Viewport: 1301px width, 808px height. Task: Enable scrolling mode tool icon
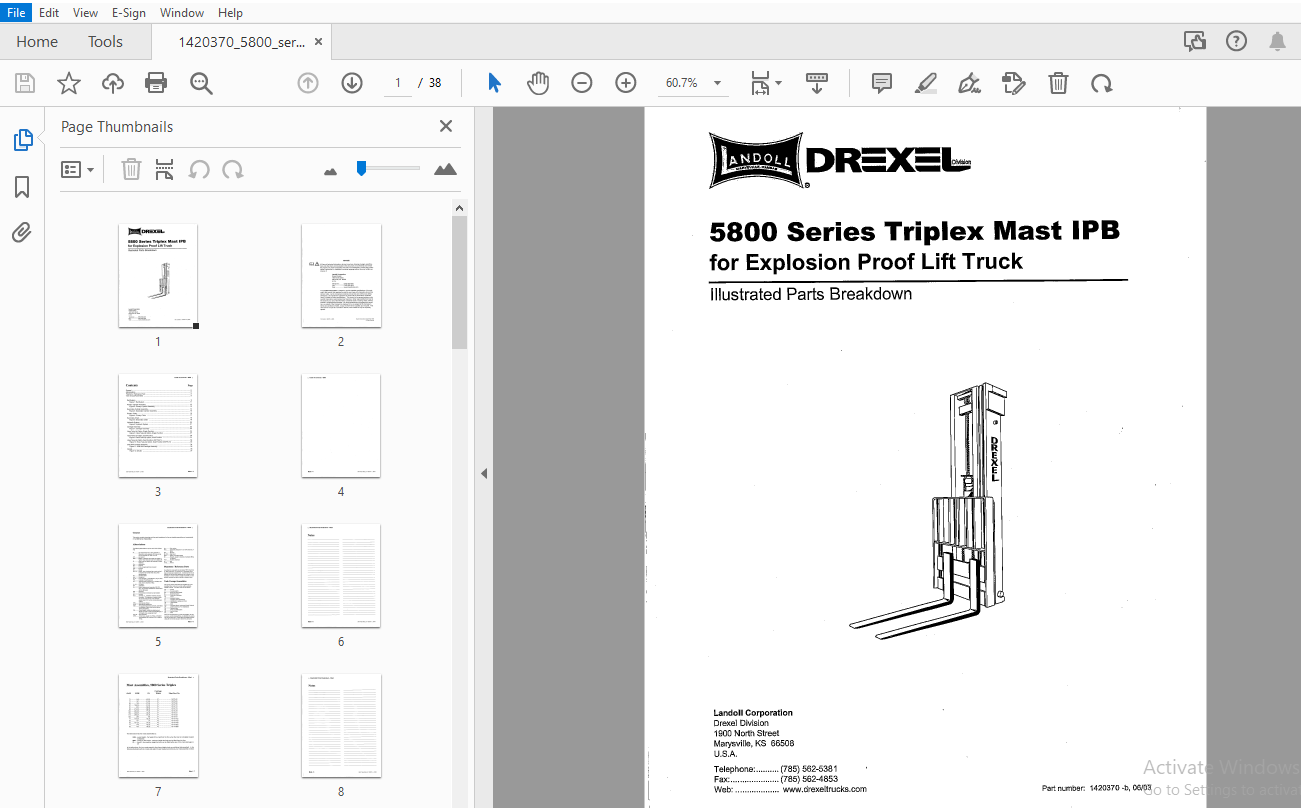(x=817, y=83)
